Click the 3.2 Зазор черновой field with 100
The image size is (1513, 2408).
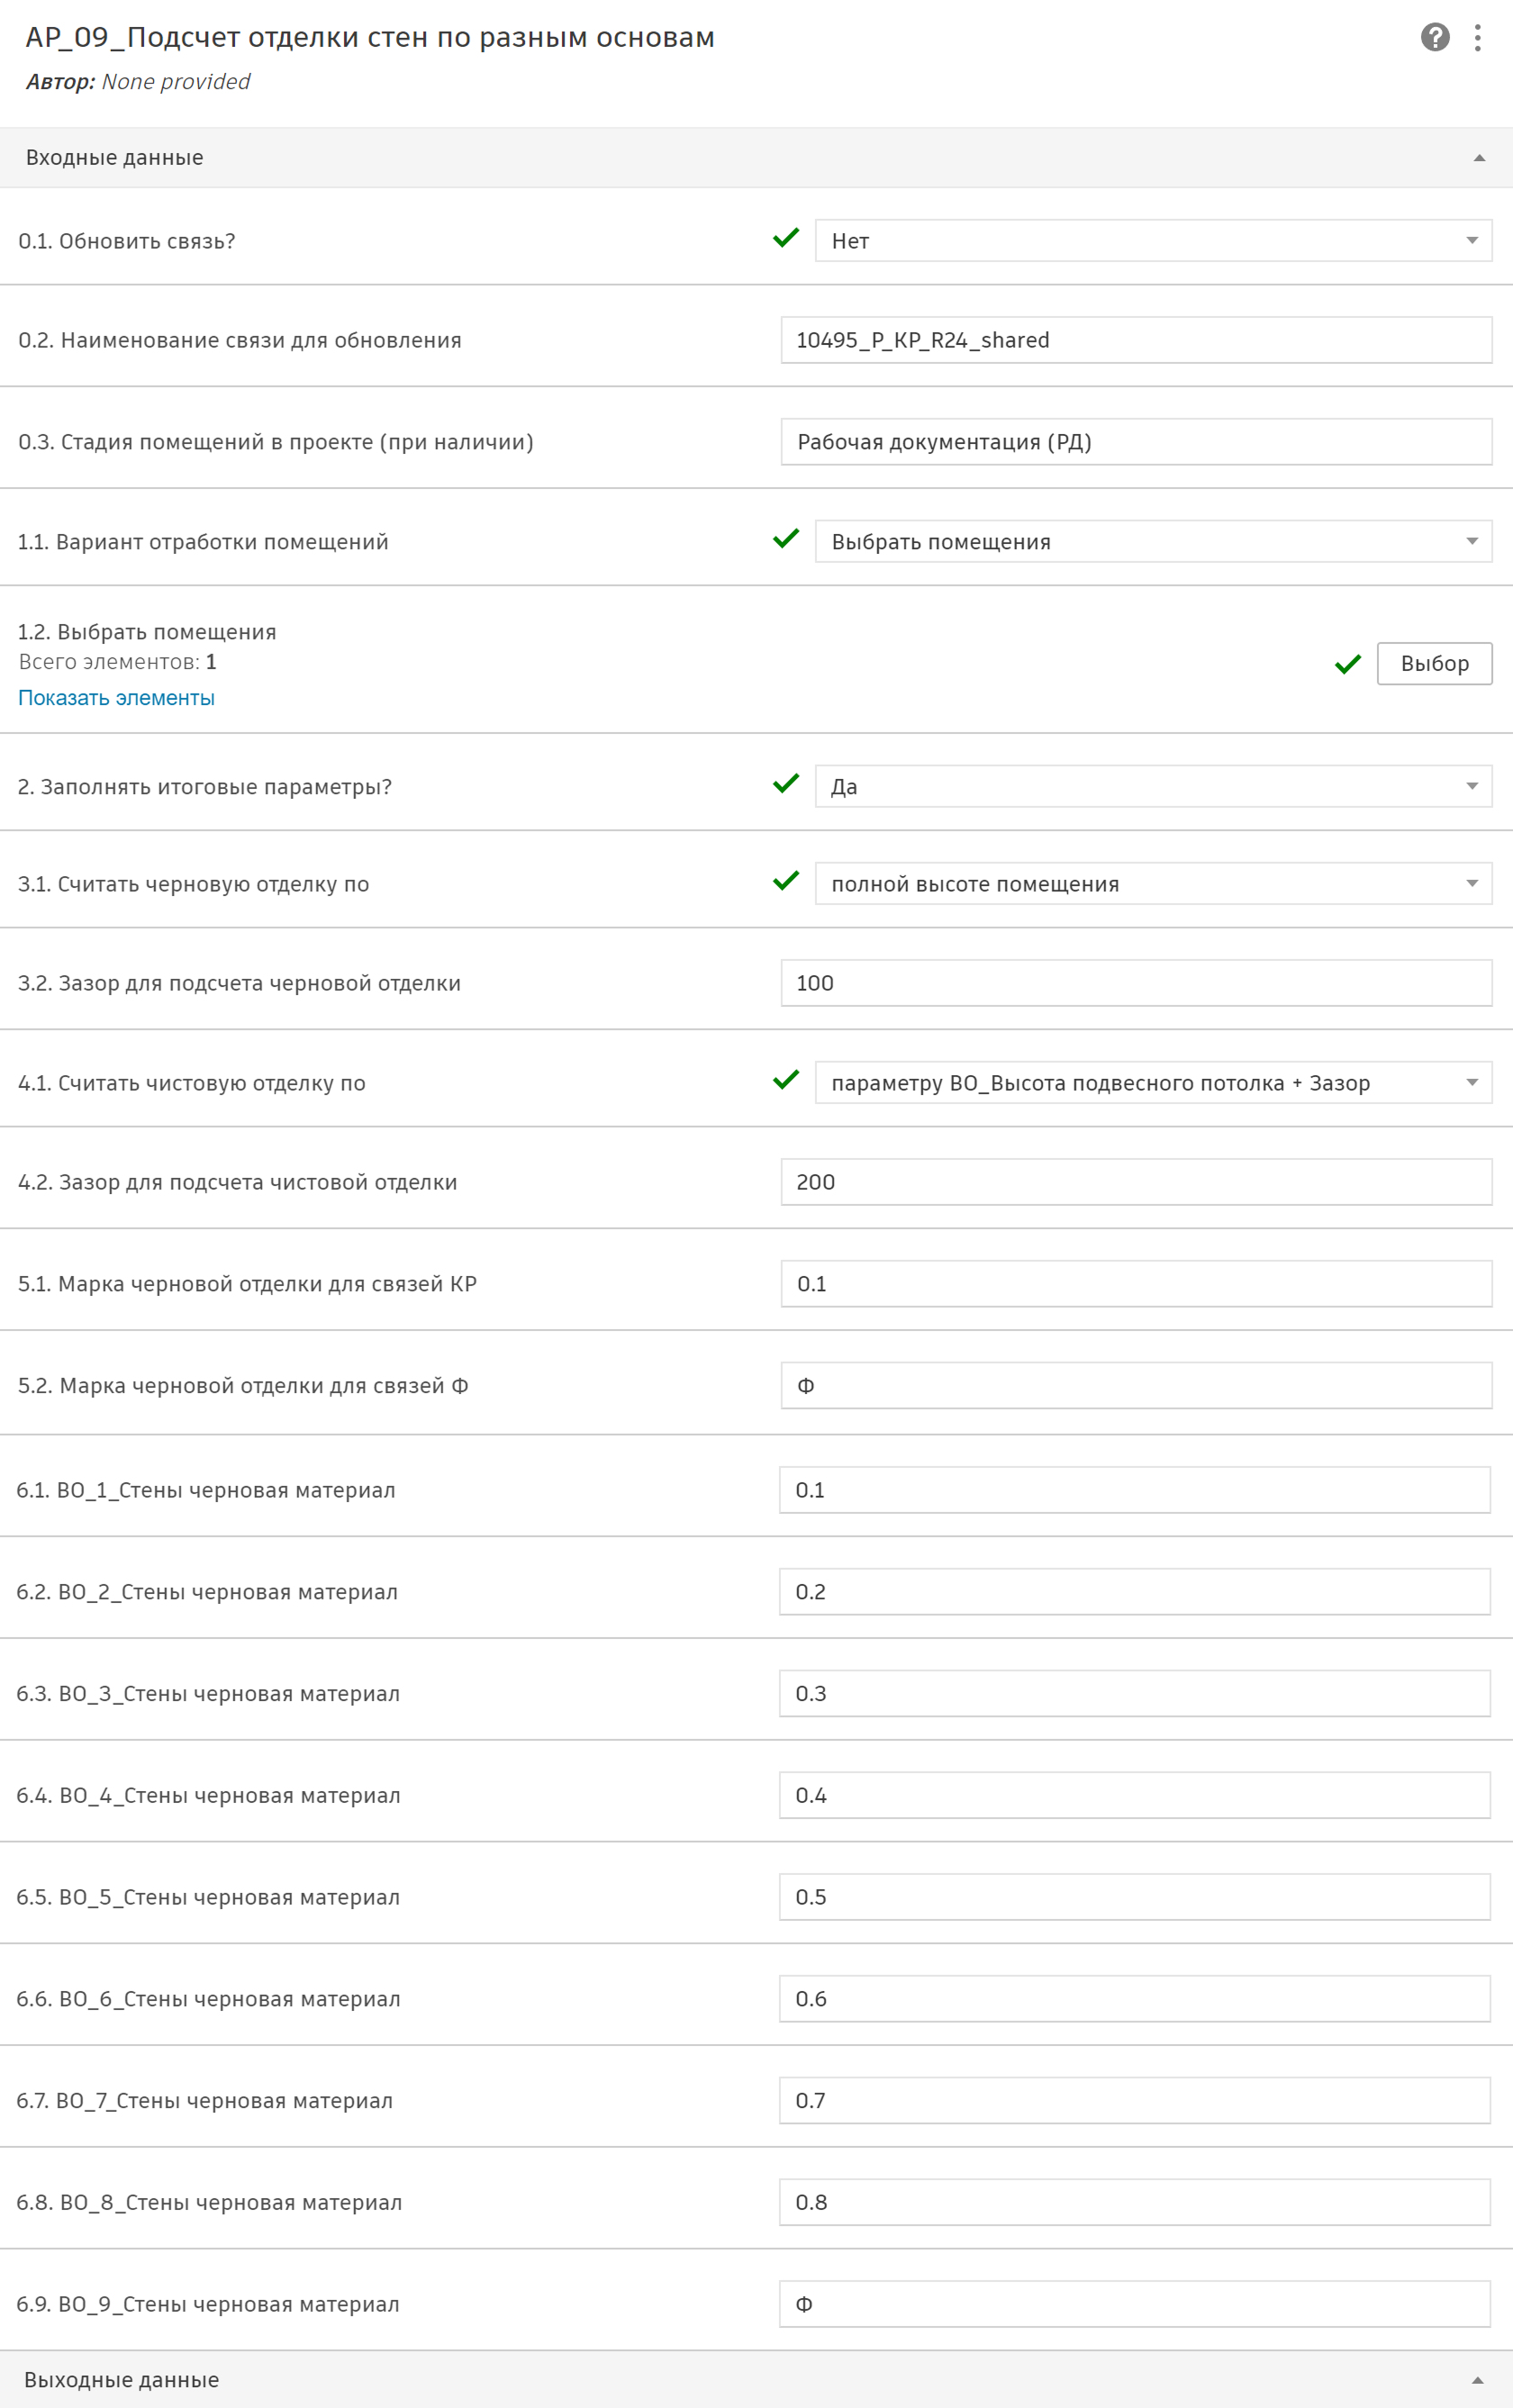[x=1136, y=983]
